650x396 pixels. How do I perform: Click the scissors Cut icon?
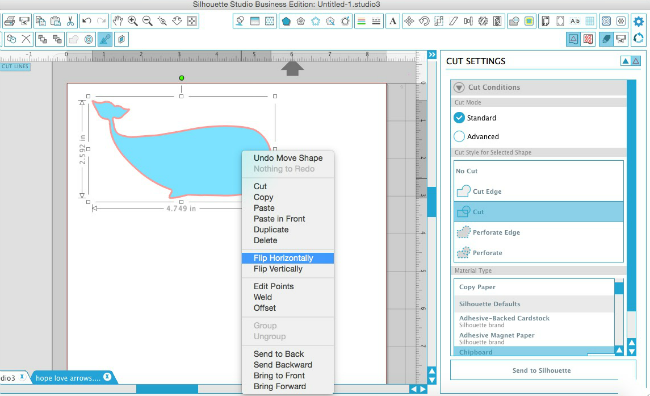(70, 21)
